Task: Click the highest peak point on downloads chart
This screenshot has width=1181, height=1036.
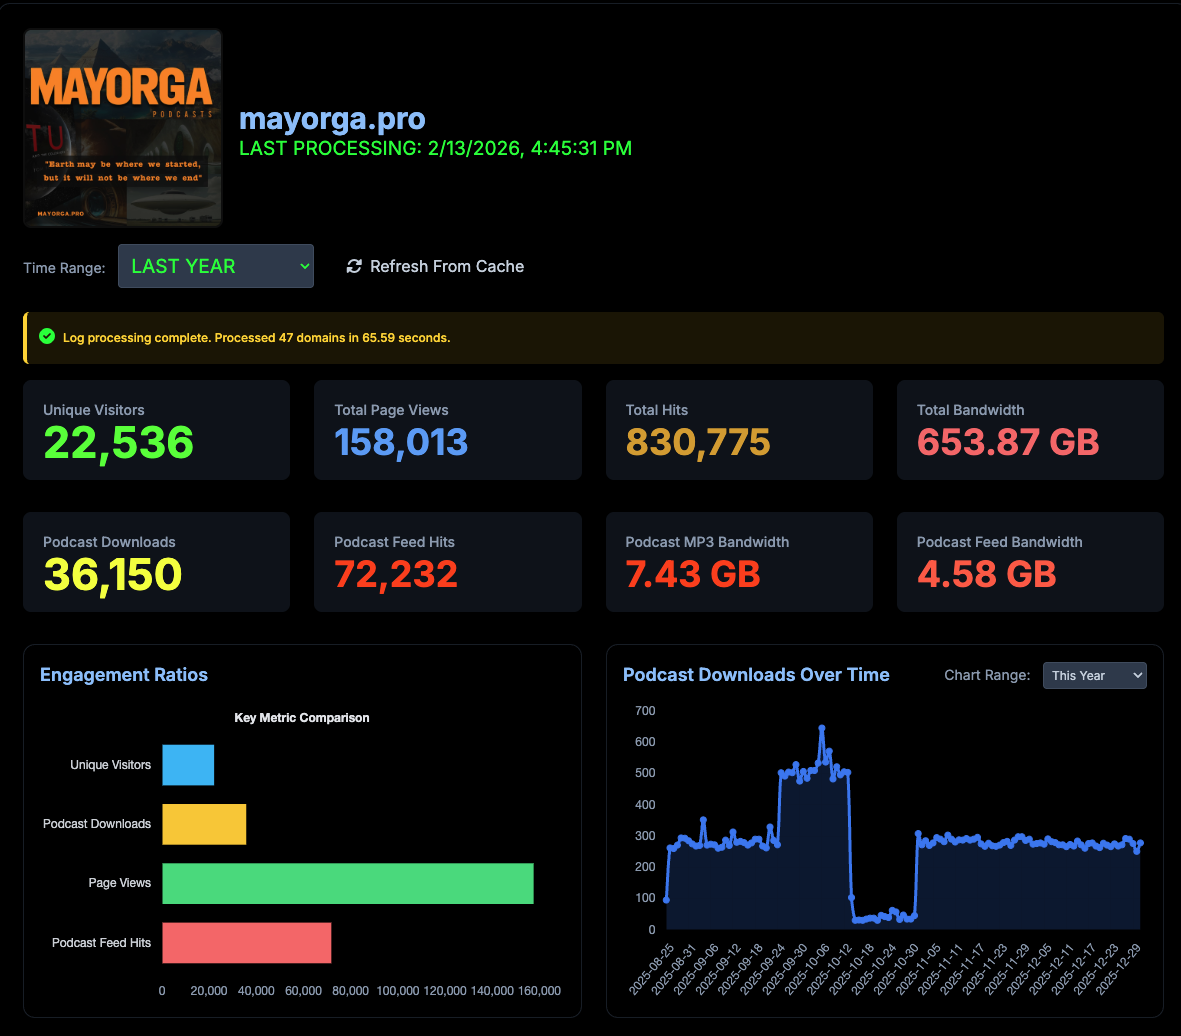Action: coord(822,728)
